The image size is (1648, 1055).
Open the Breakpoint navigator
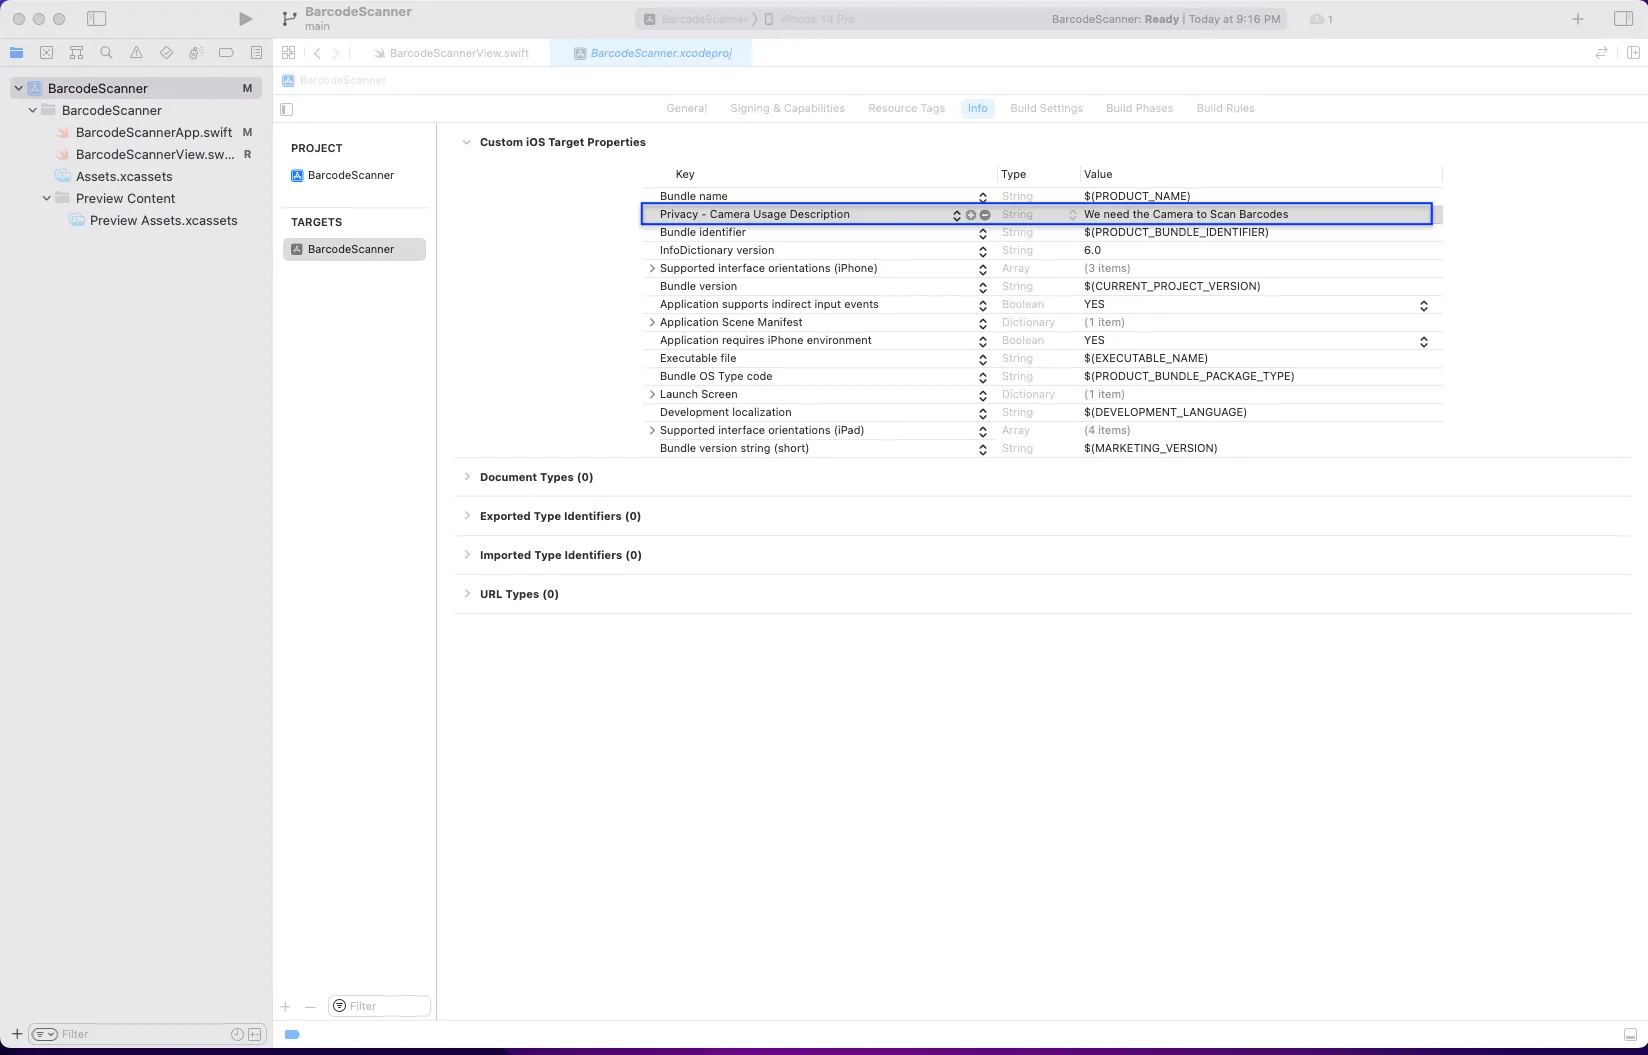[226, 53]
